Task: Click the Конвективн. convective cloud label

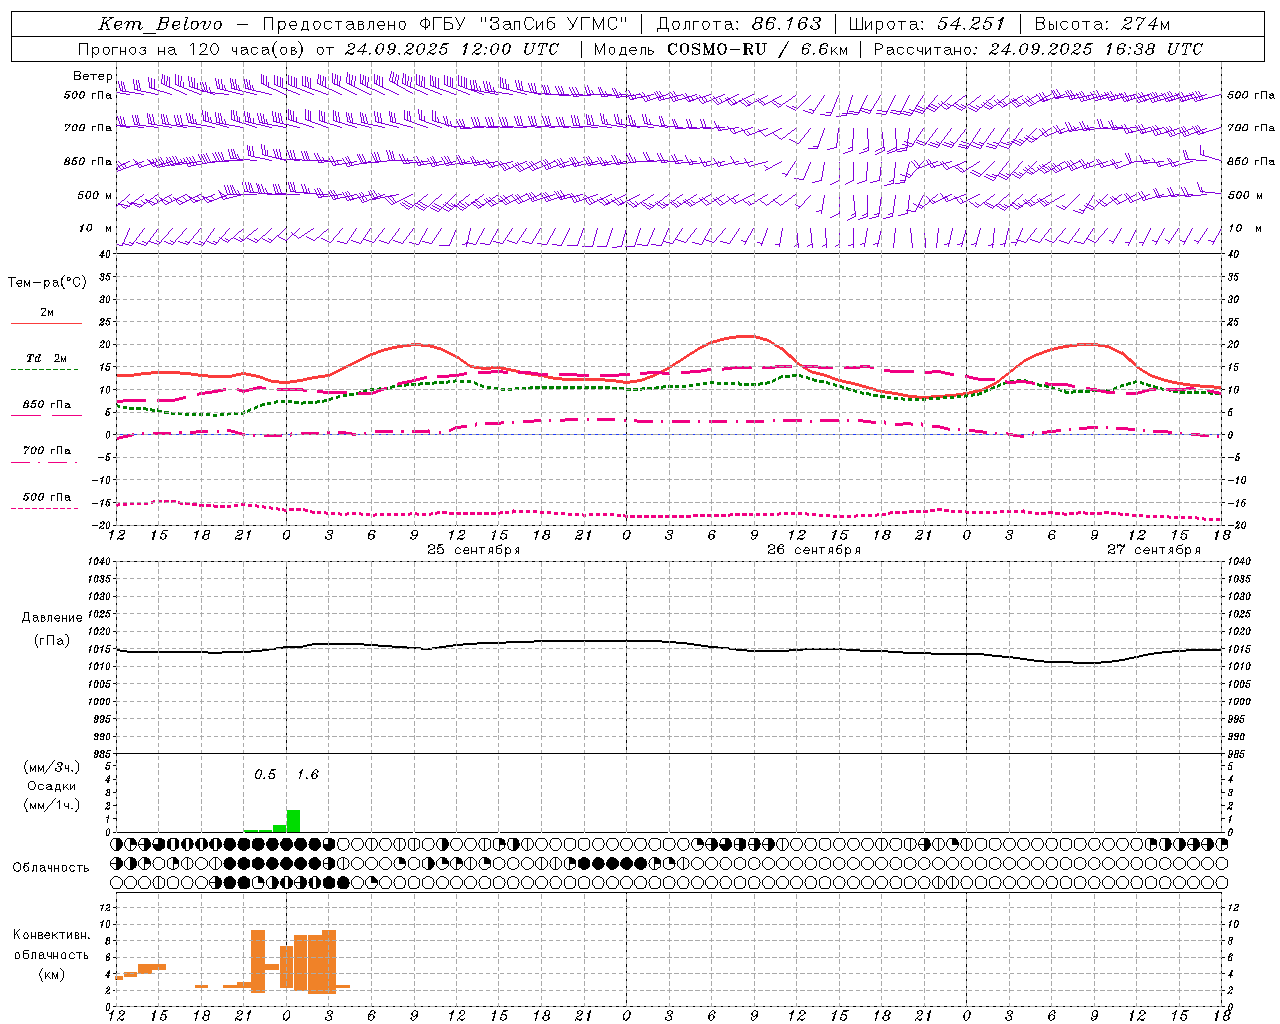Action: tap(51, 935)
